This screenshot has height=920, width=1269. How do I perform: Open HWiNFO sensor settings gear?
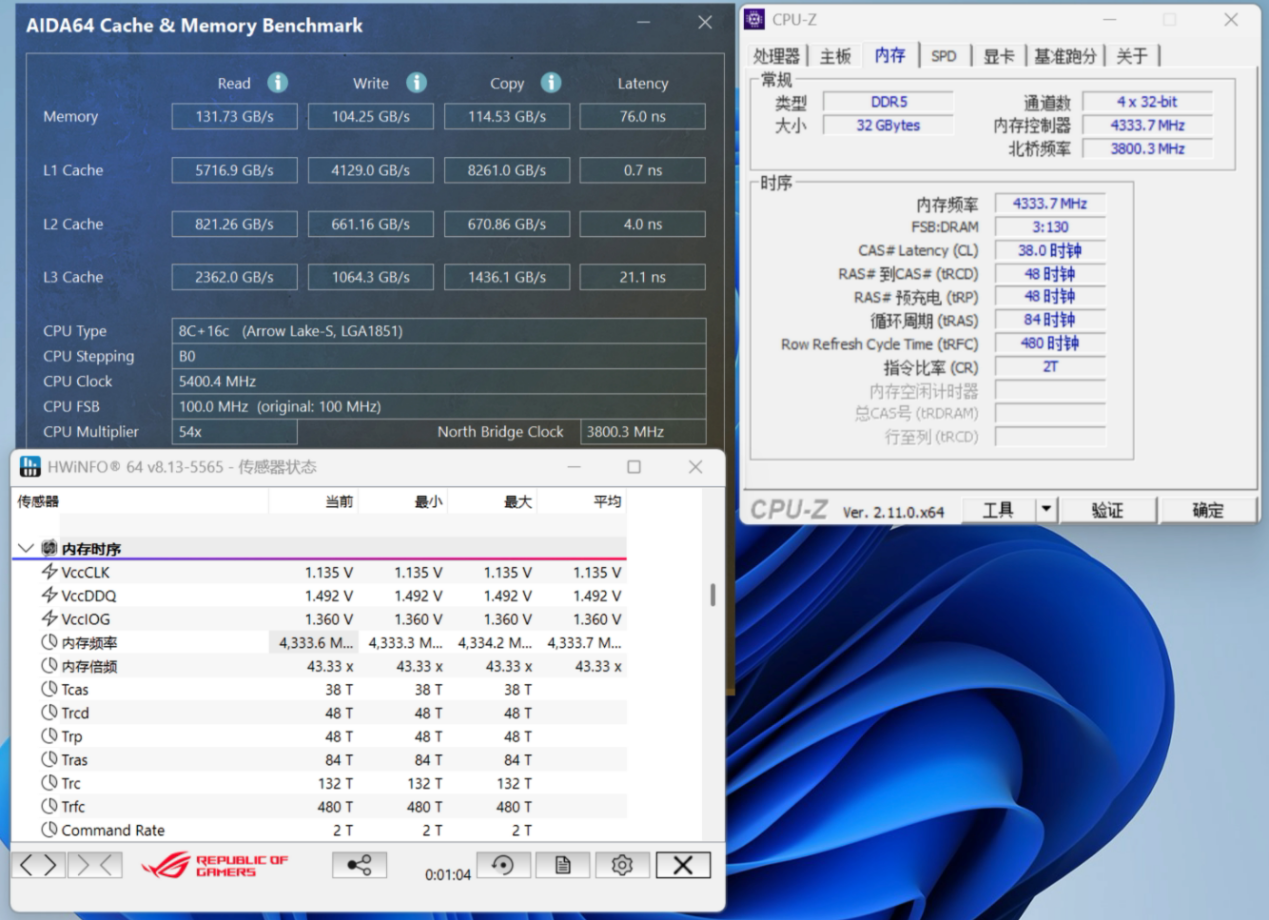[622, 864]
